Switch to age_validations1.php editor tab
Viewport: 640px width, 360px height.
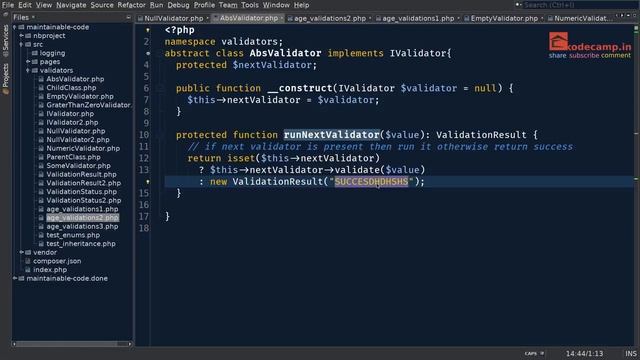[418, 18]
